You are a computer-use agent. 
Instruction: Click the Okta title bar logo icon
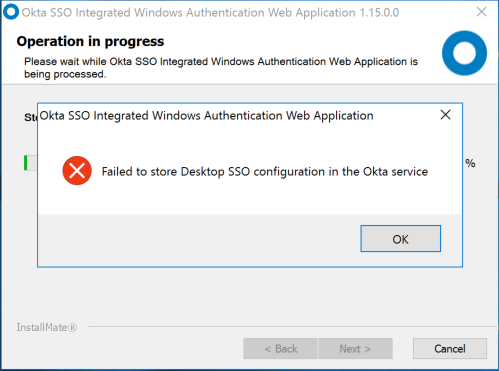pyautogui.click(x=11, y=12)
